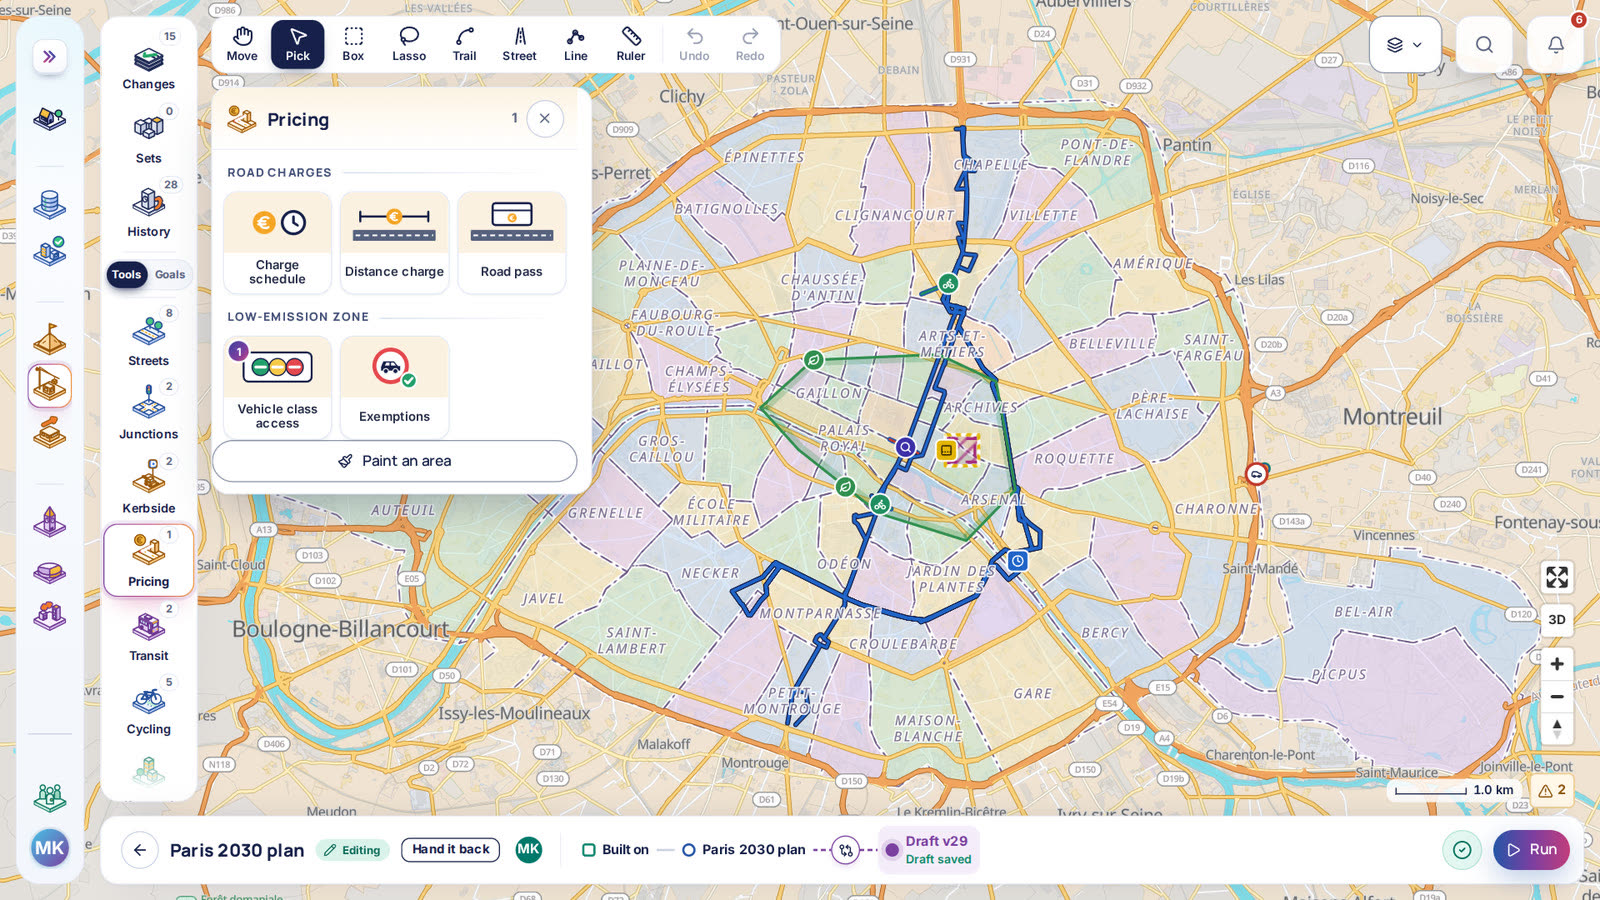Switch to the Goals tab

[x=170, y=274]
